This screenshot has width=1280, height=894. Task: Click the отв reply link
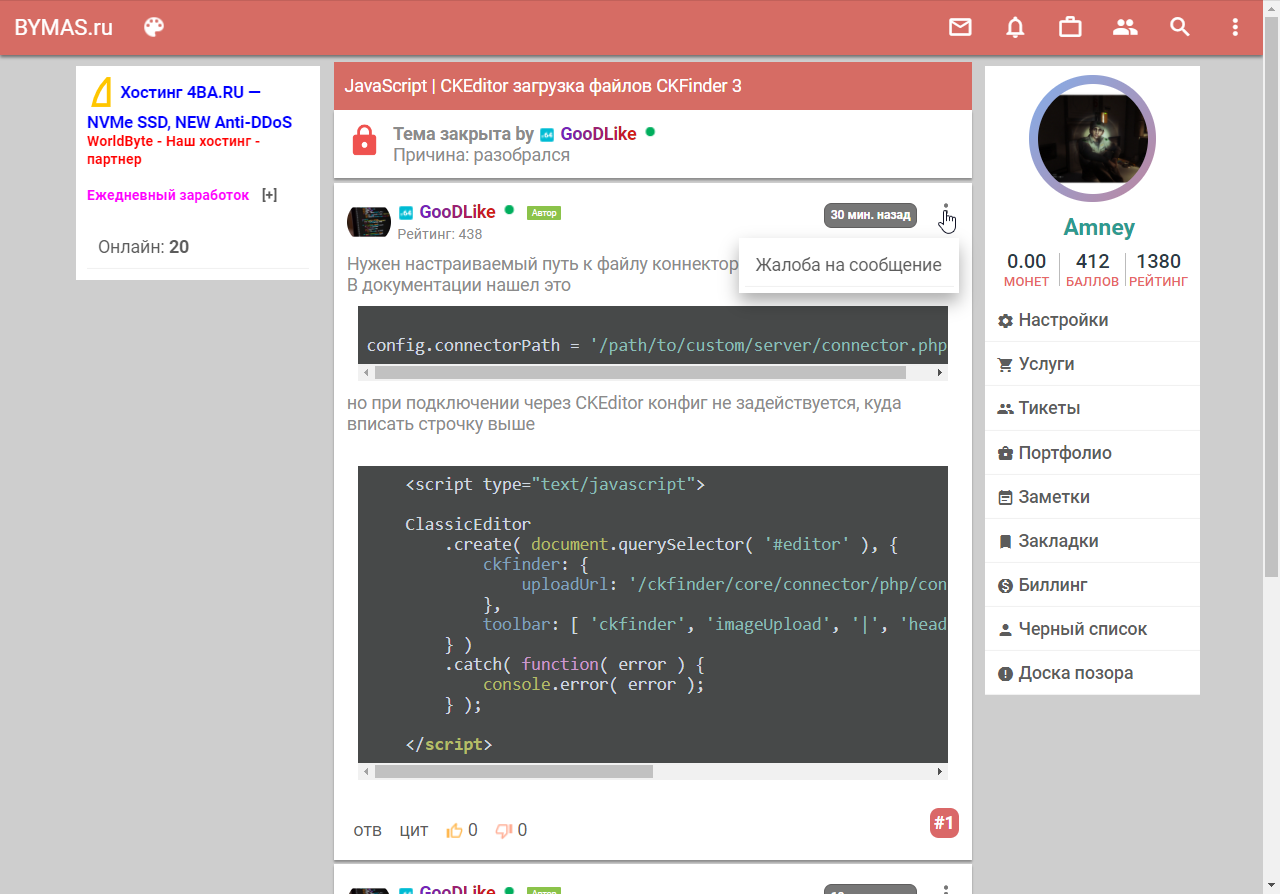point(367,830)
